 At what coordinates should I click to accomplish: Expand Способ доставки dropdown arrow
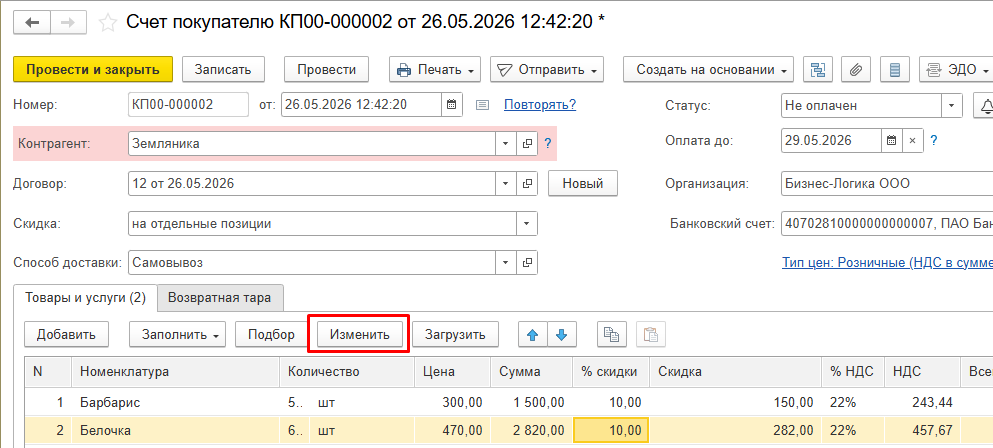point(505,262)
